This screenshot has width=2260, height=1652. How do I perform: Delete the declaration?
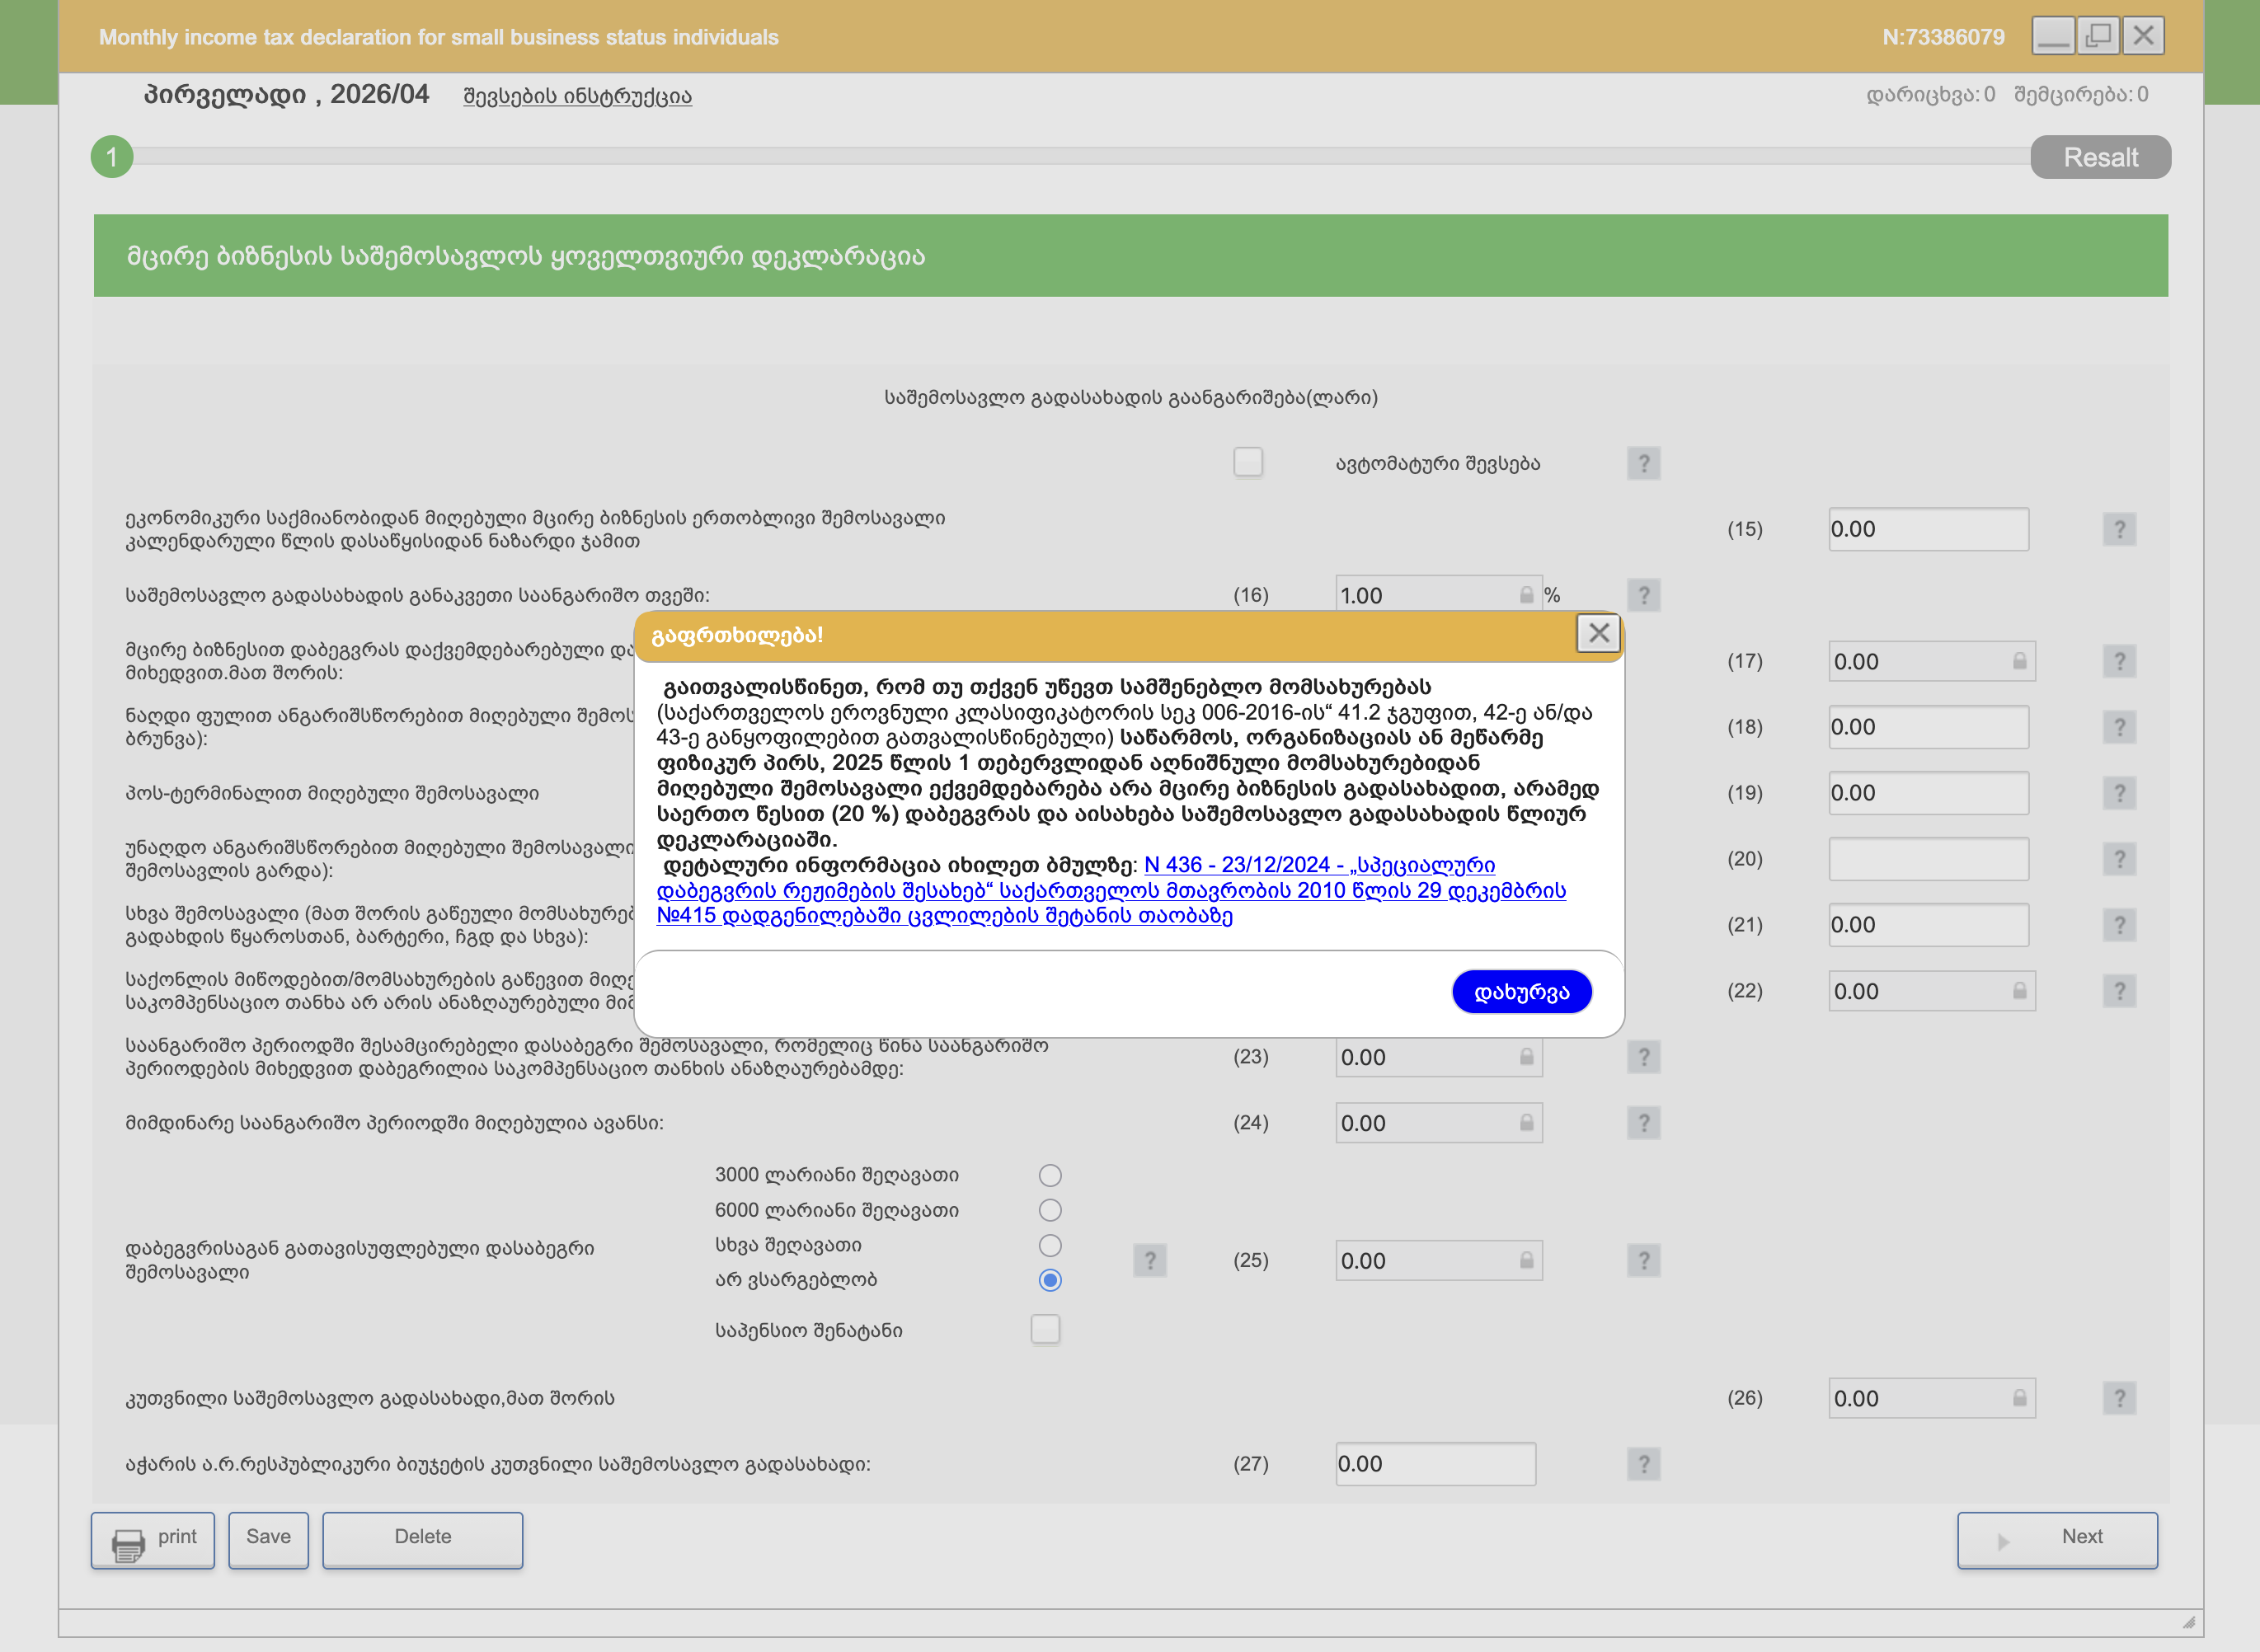[422, 1540]
